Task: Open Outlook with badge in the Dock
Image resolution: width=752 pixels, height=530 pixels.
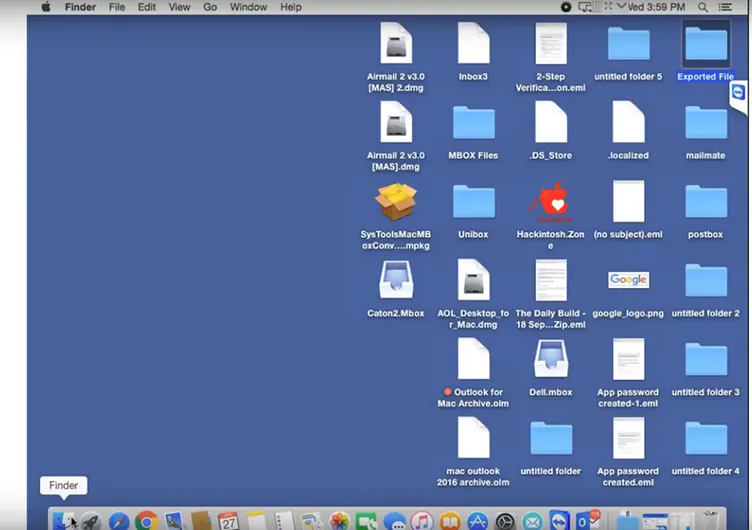Action: [587, 520]
